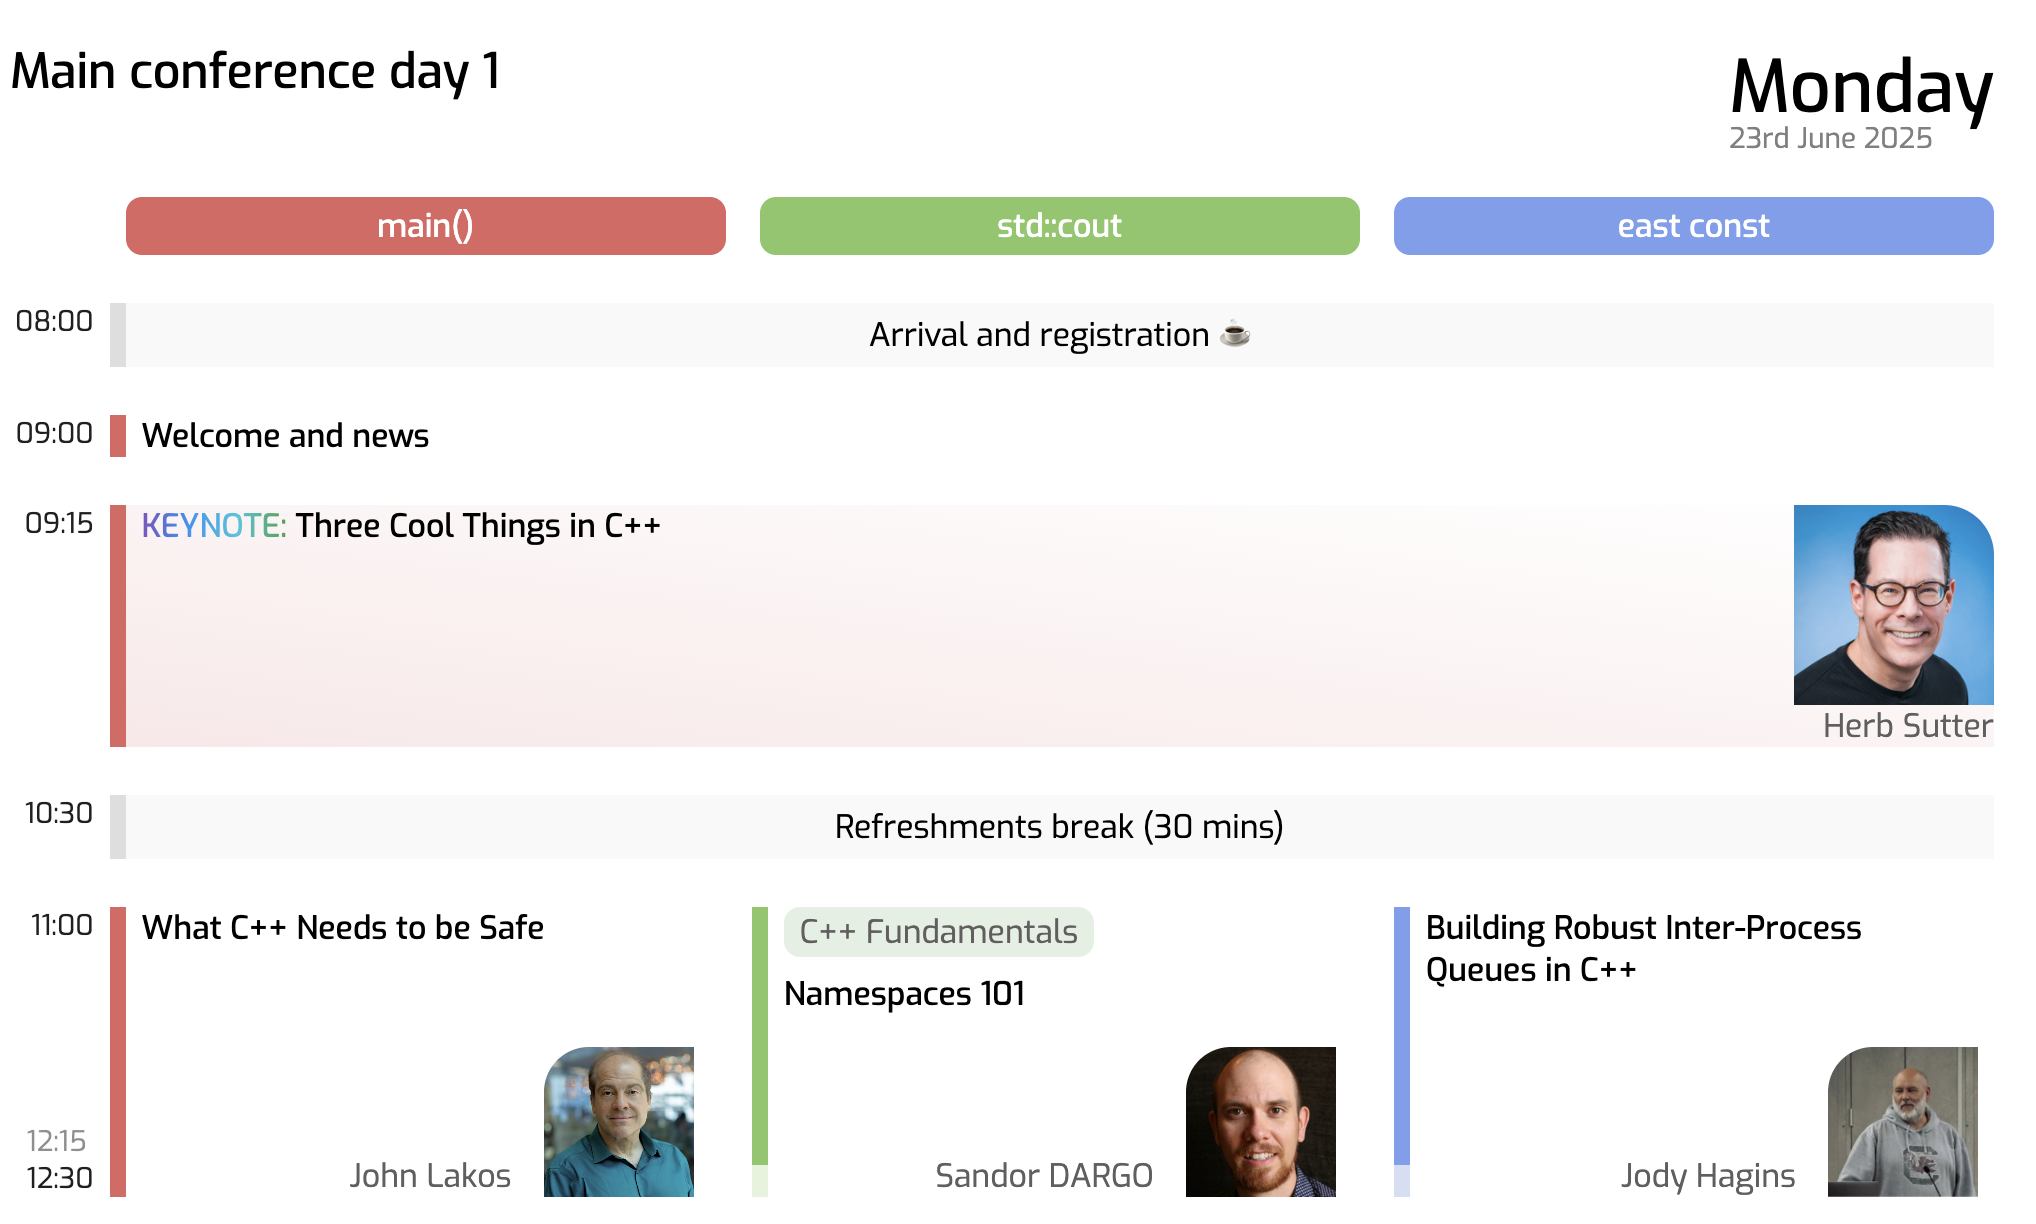Viewport: 2036px width, 1224px height.
Task: Click John Lakos's speaker photo
Action: tap(620, 1122)
